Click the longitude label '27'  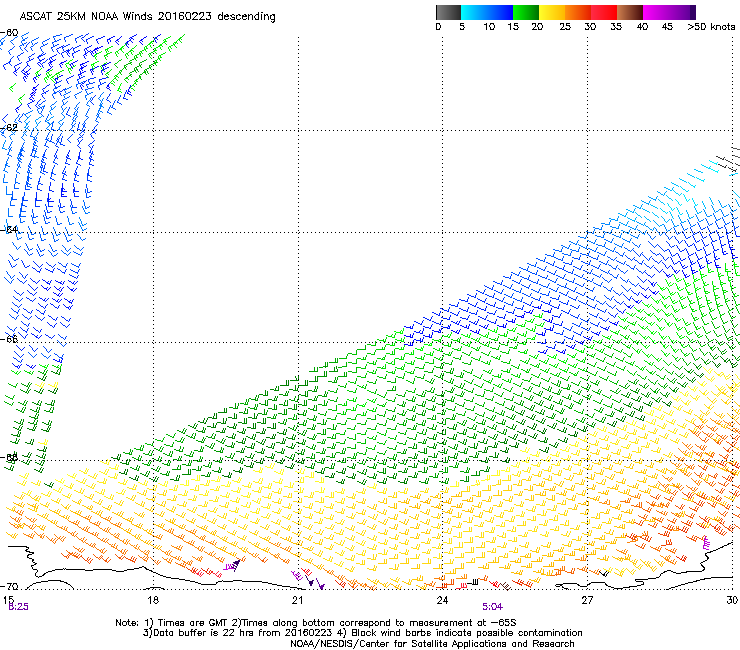coord(587,600)
